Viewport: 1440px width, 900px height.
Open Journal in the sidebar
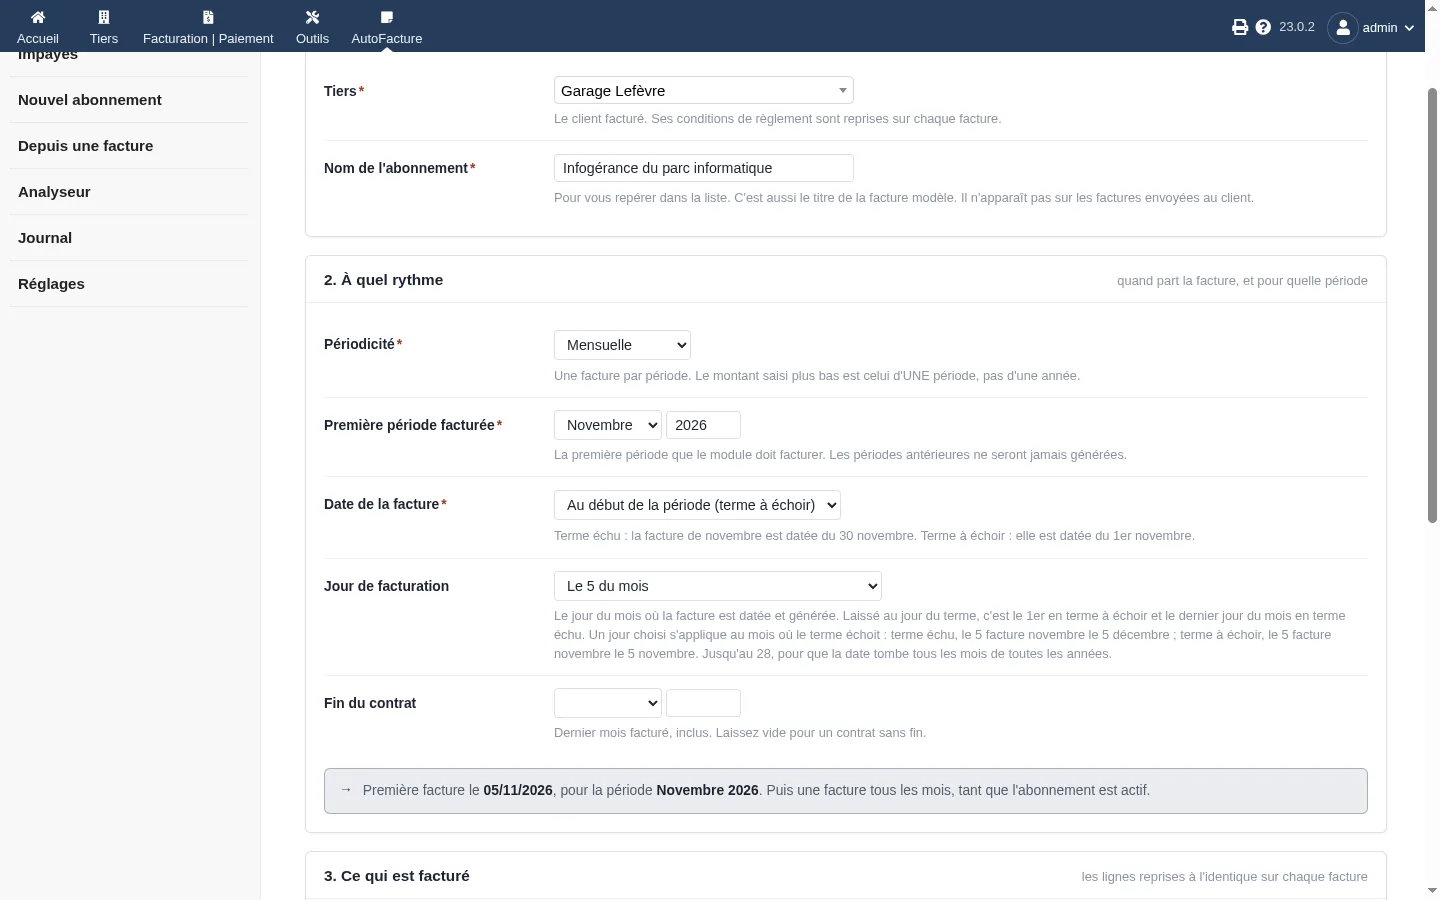coord(45,238)
